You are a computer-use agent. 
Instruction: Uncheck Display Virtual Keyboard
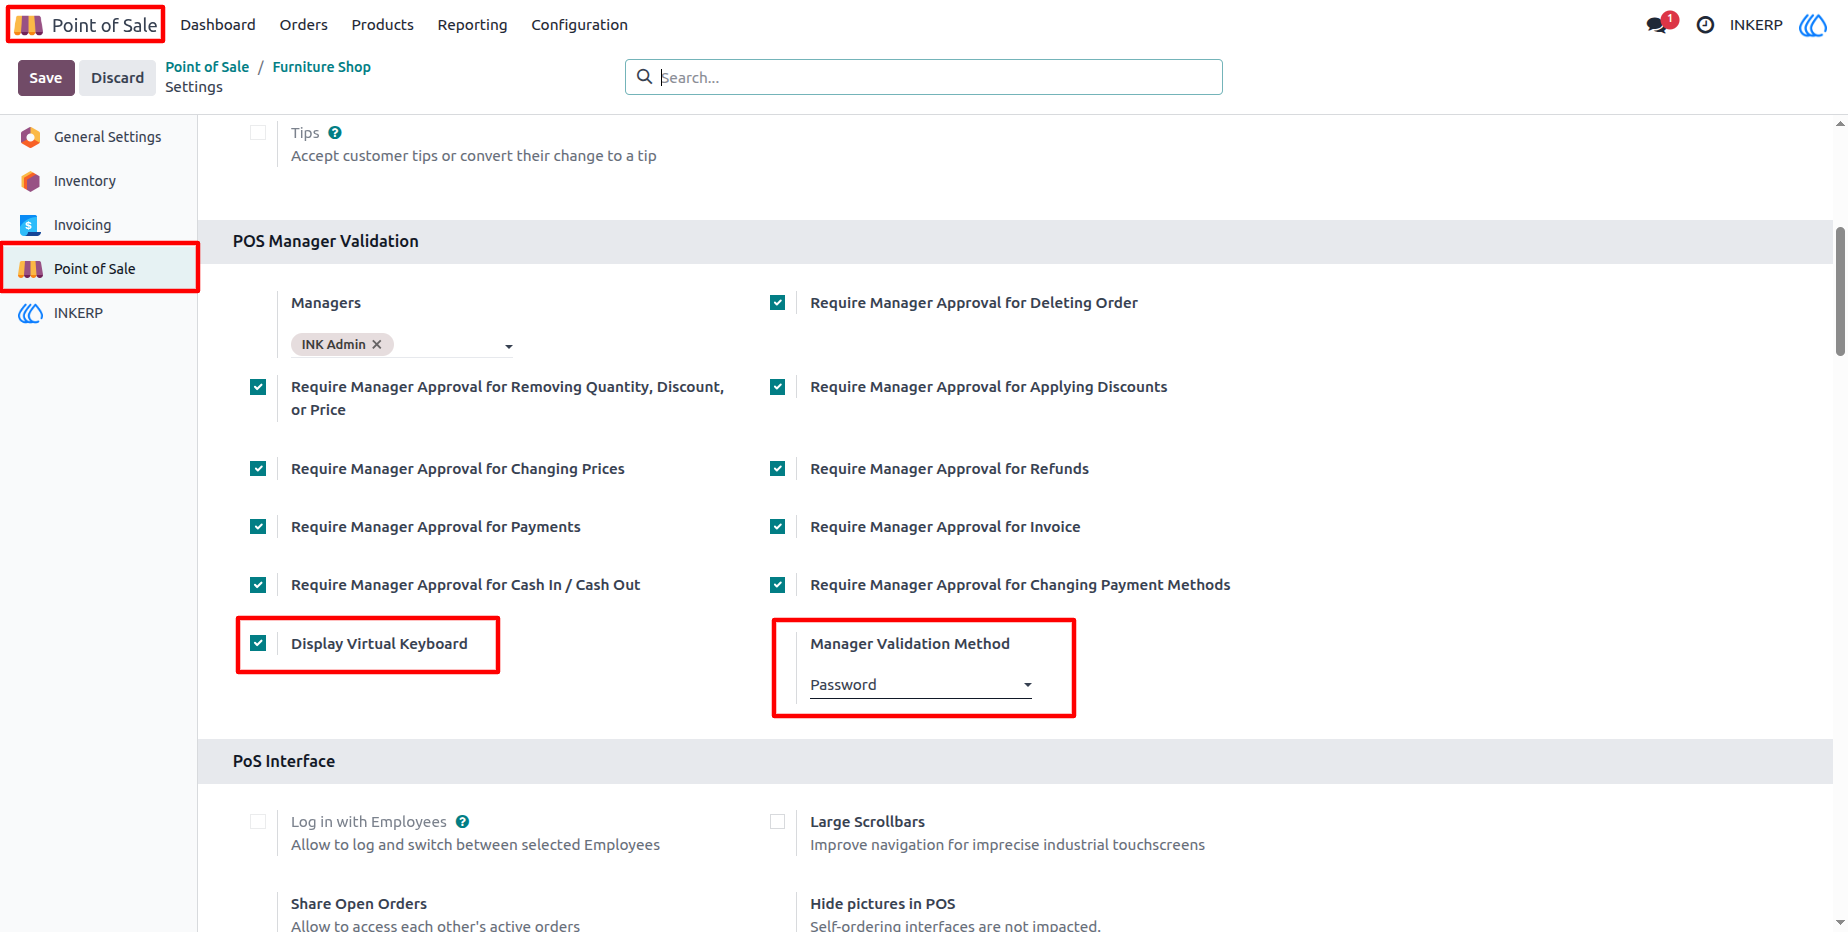tap(258, 643)
